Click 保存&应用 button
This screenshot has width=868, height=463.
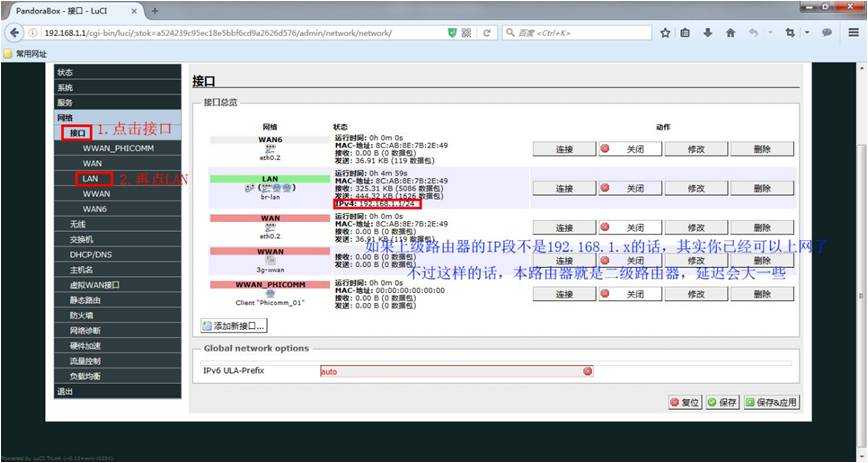772,402
